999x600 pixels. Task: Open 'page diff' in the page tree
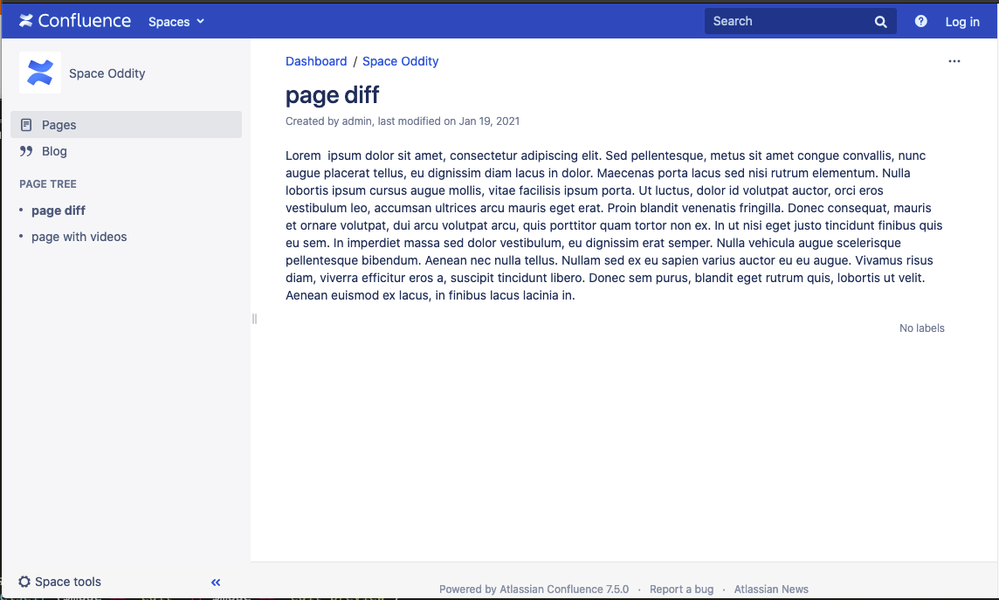click(x=58, y=211)
